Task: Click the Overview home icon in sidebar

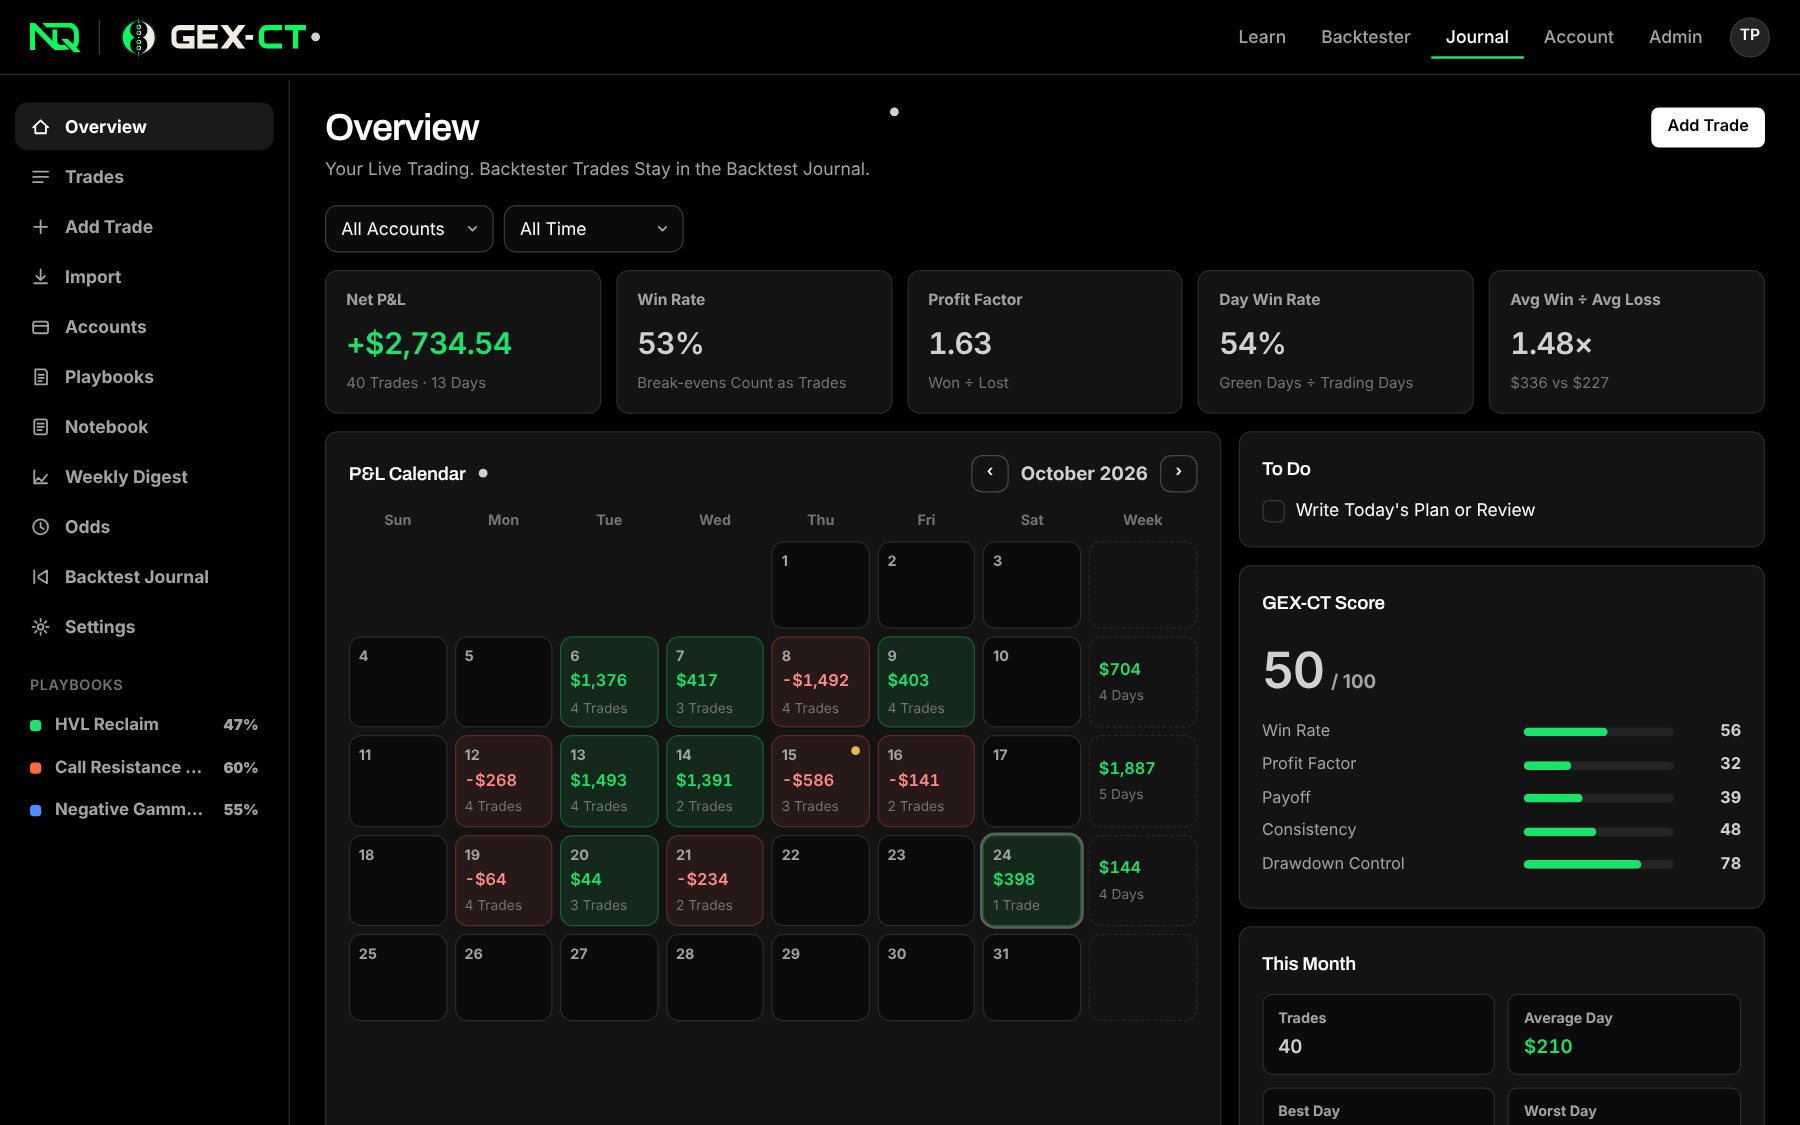Action: tap(41, 127)
